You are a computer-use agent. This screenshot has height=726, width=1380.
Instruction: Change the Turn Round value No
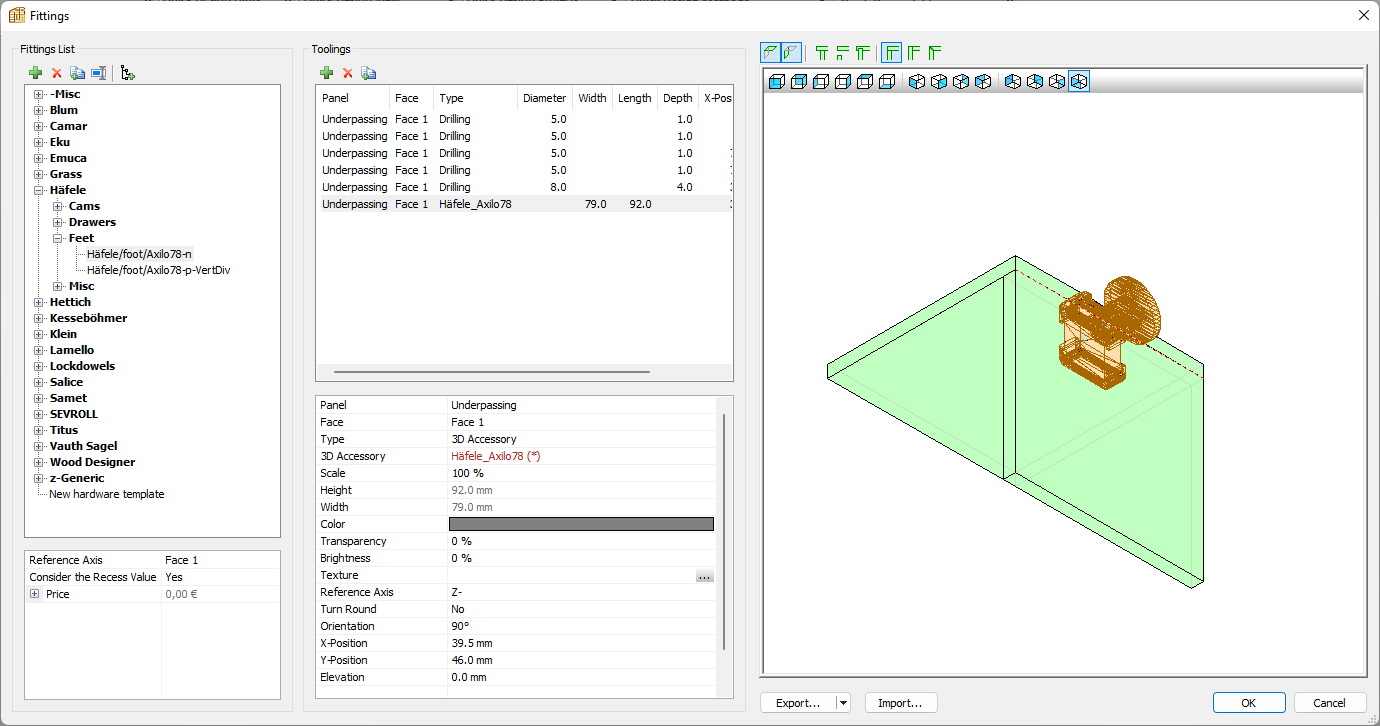[x=582, y=609]
